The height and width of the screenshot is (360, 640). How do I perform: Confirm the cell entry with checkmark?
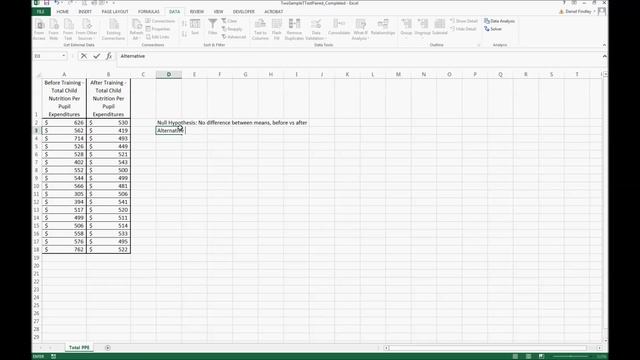(97, 56)
